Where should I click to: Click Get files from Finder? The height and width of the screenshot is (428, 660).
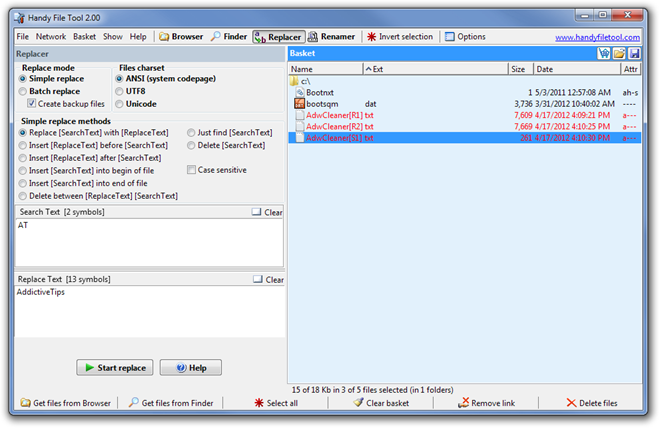coord(171,403)
